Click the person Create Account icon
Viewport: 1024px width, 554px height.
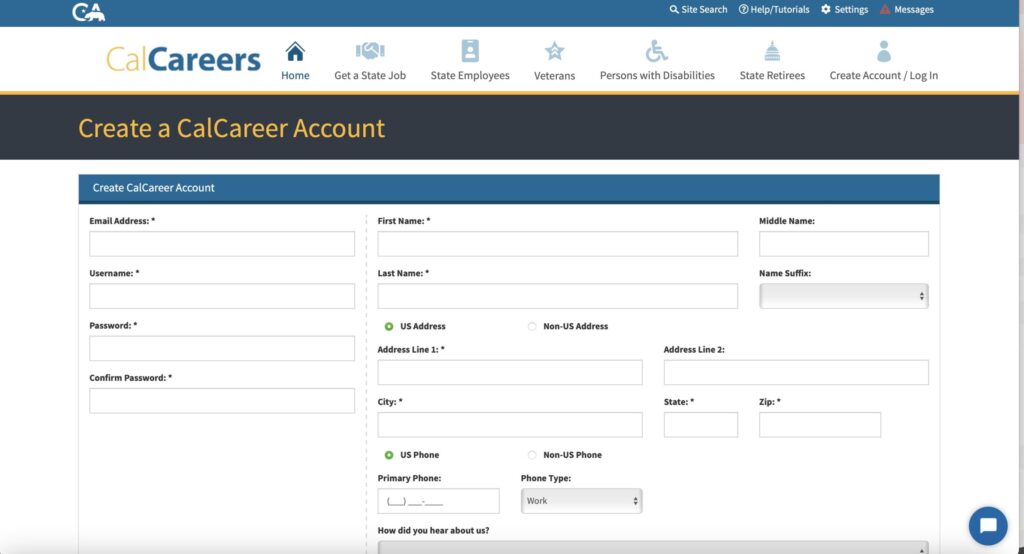click(x=884, y=51)
